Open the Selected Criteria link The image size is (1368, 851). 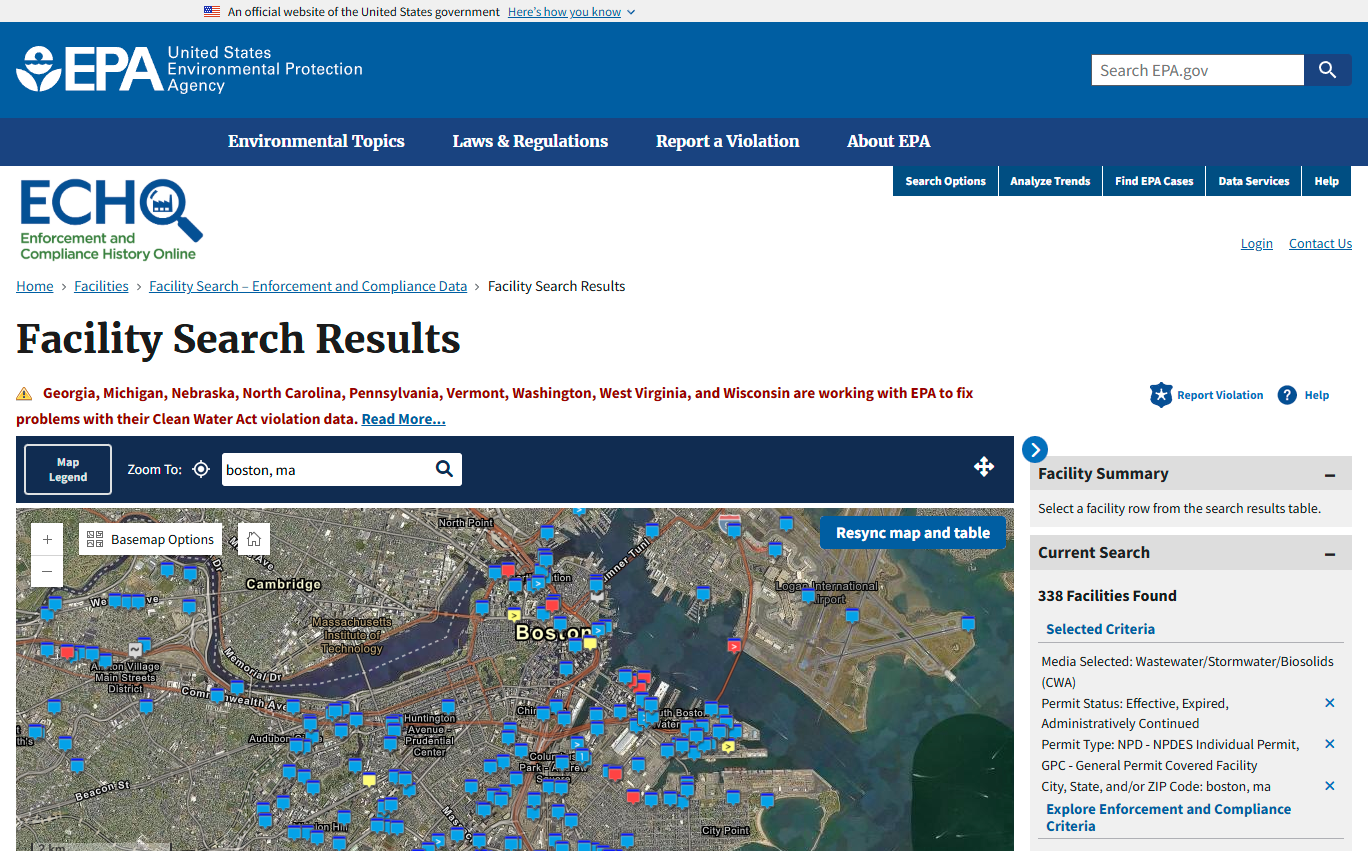(x=1100, y=629)
